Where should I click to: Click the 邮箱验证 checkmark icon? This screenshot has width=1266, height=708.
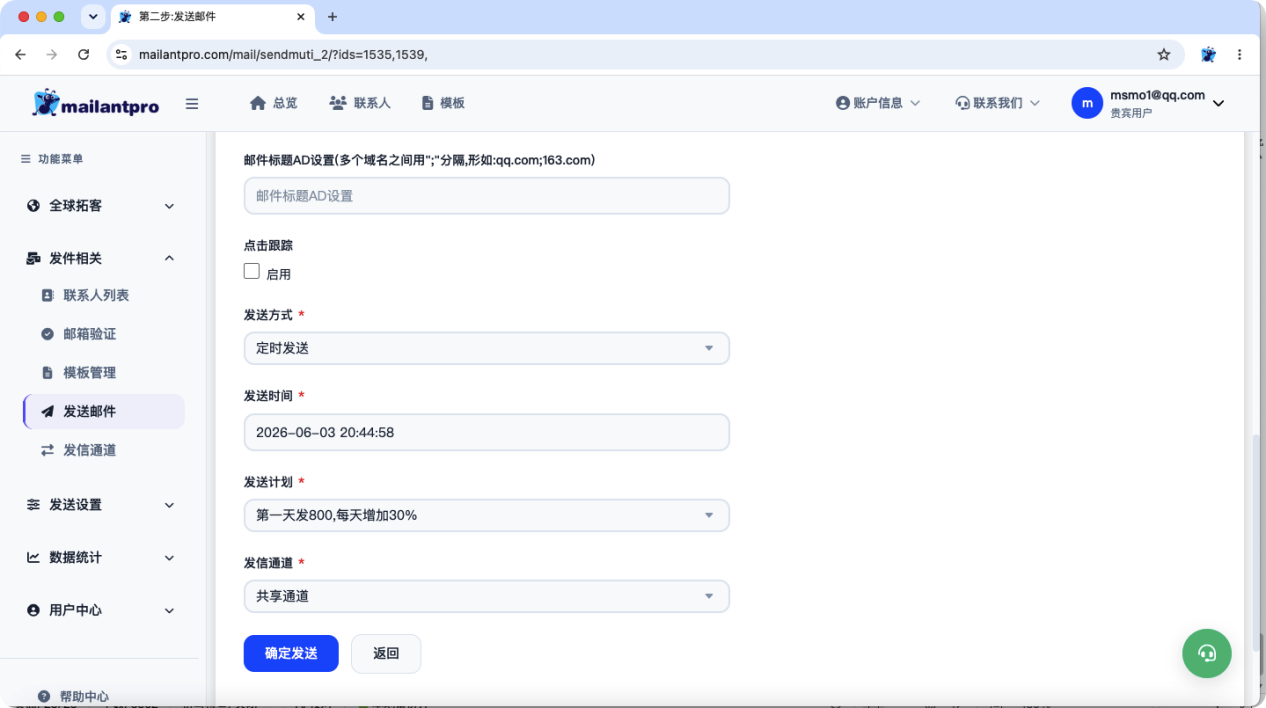click(47, 334)
